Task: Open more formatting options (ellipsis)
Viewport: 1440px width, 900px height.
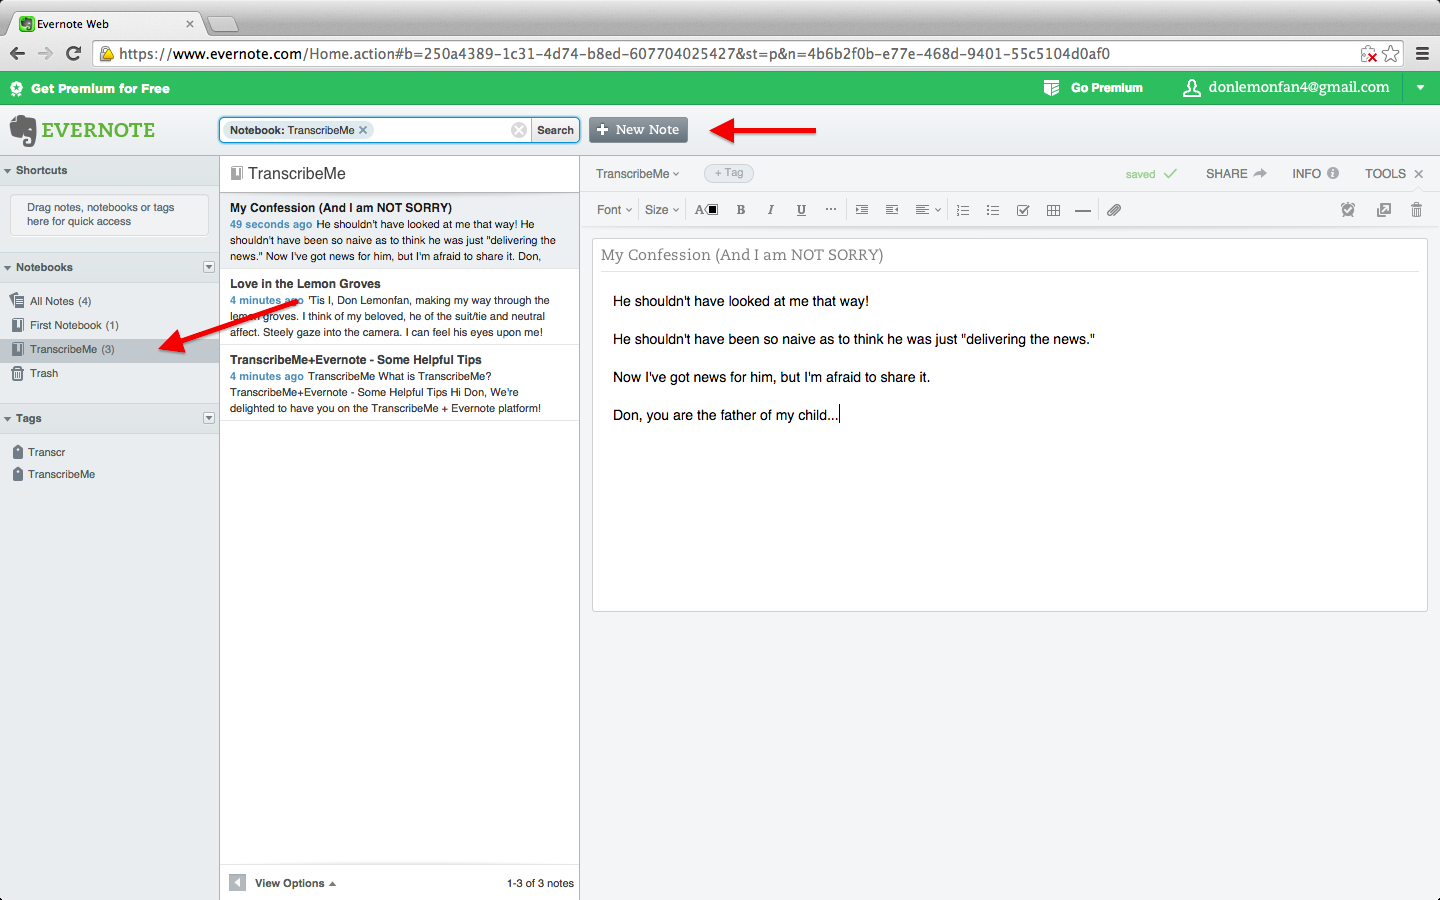Action: 831,210
